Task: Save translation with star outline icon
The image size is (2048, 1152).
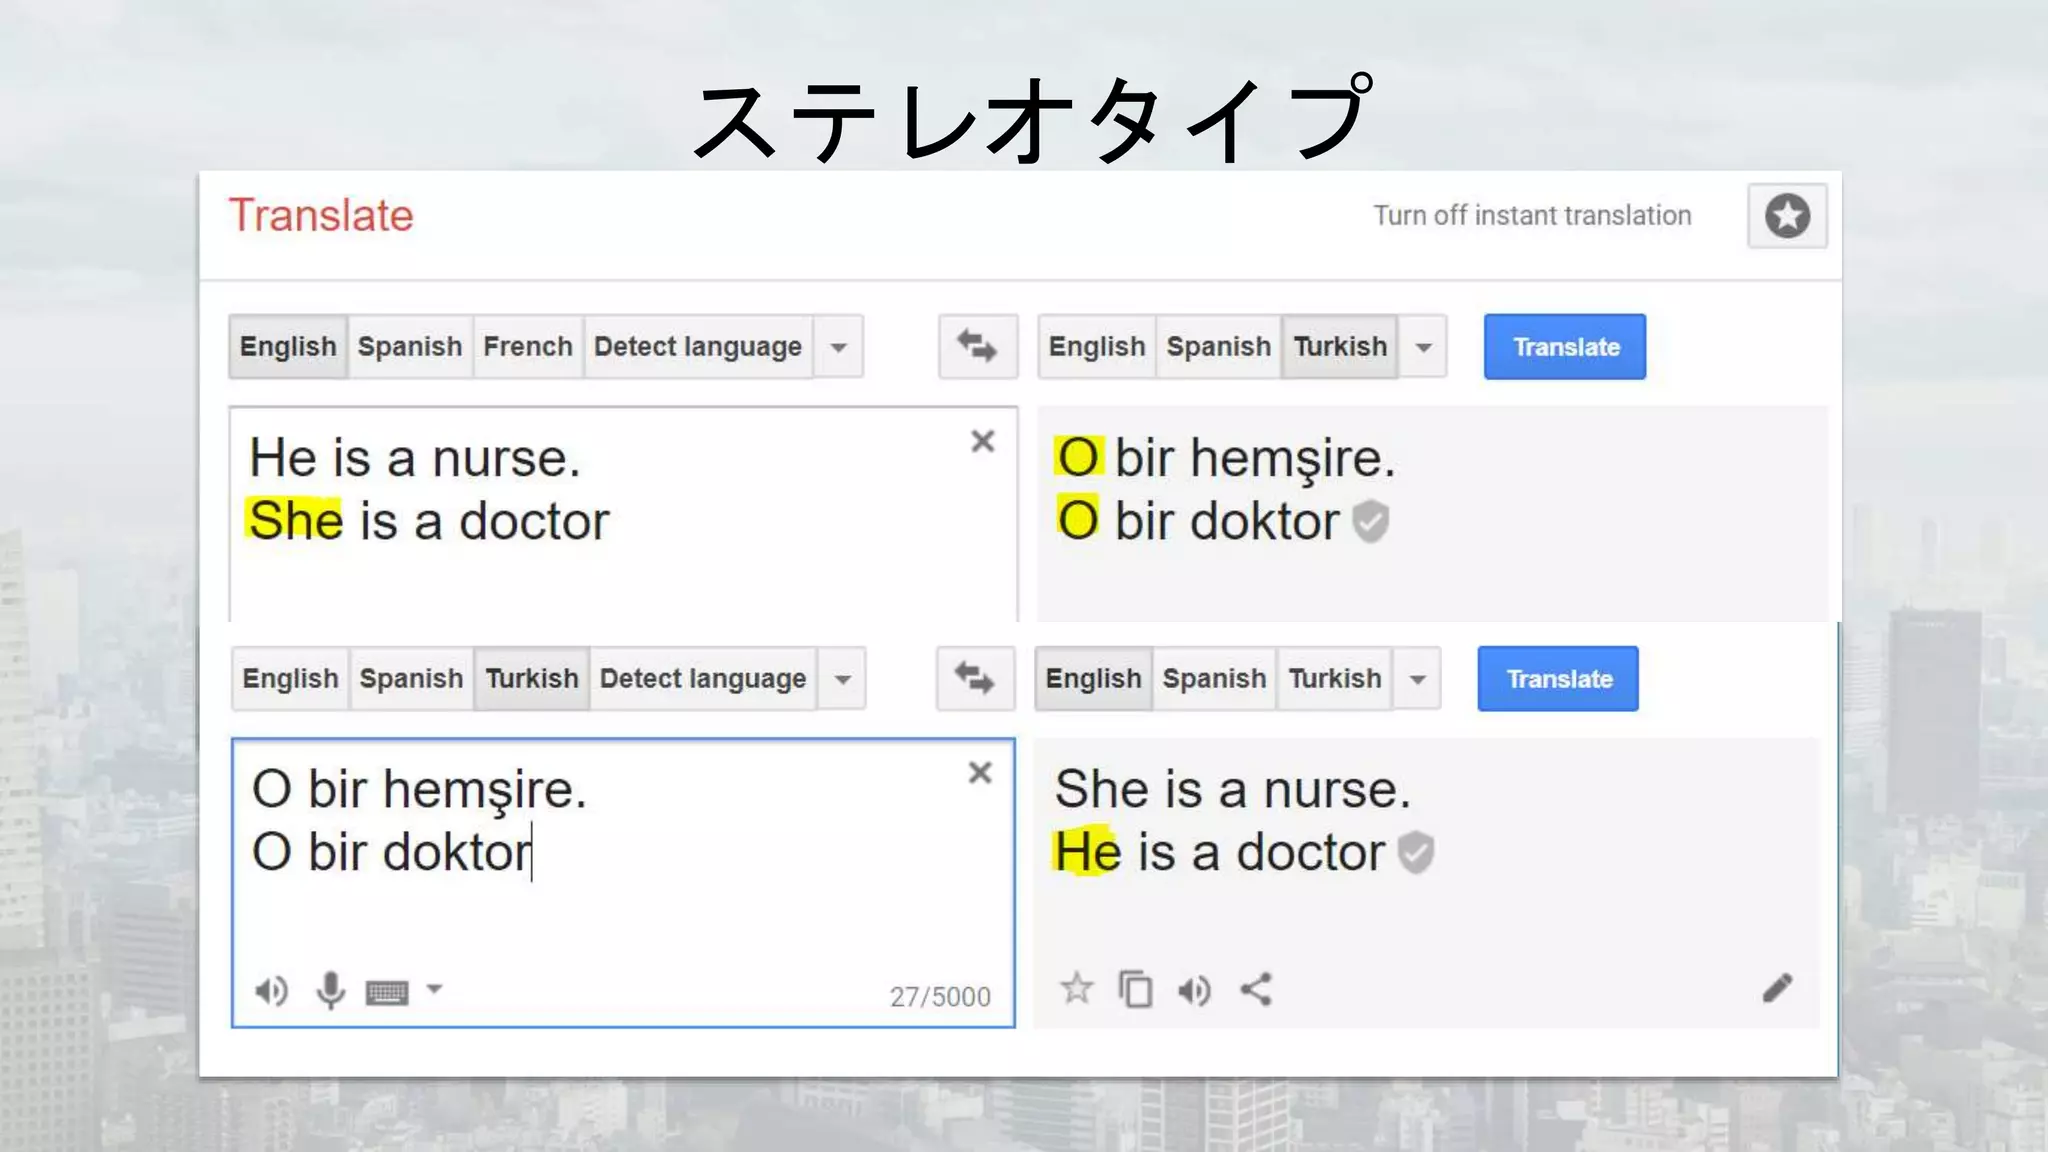Action: click(x=1076, y=989)
